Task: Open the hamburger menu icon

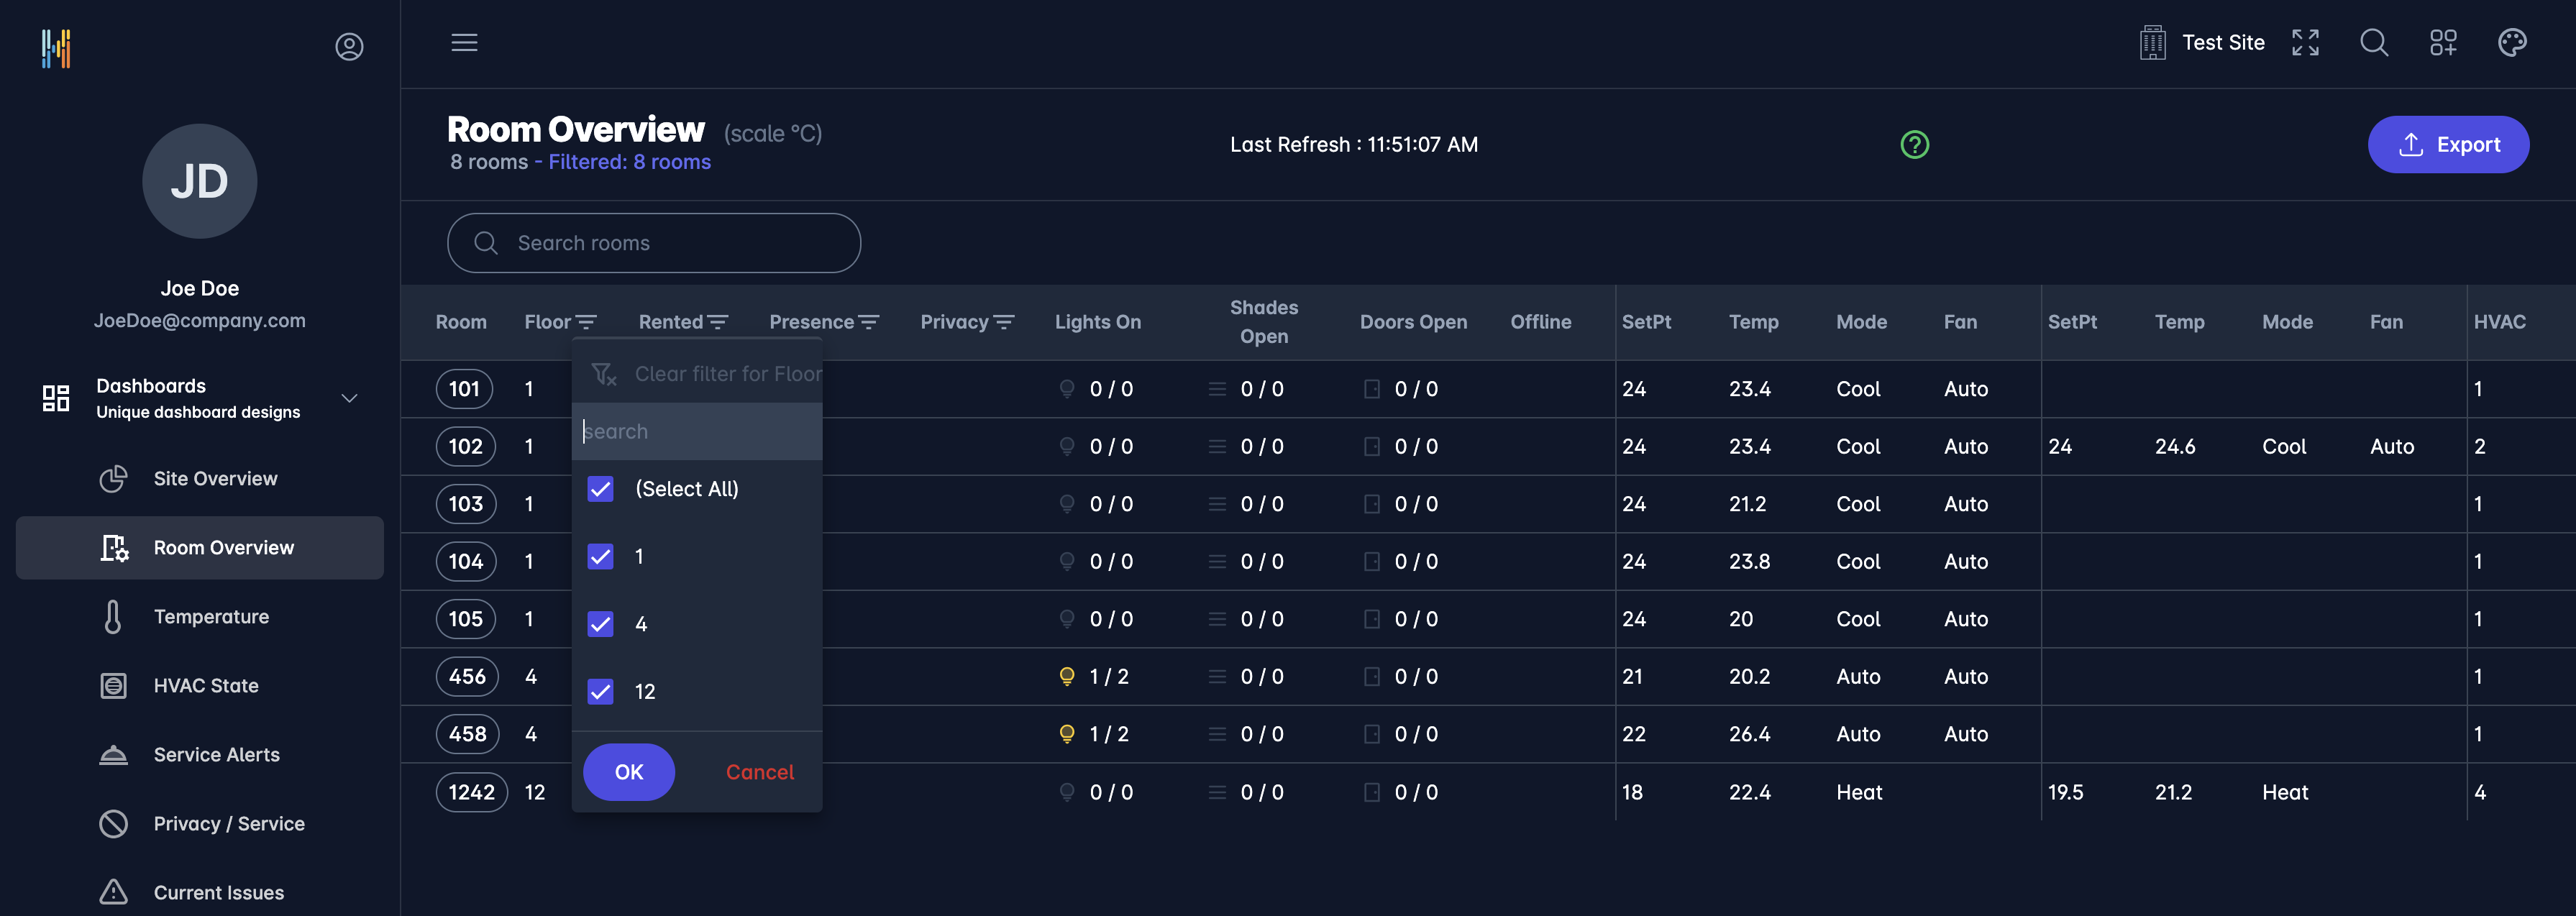Action: tap(464, 43)
